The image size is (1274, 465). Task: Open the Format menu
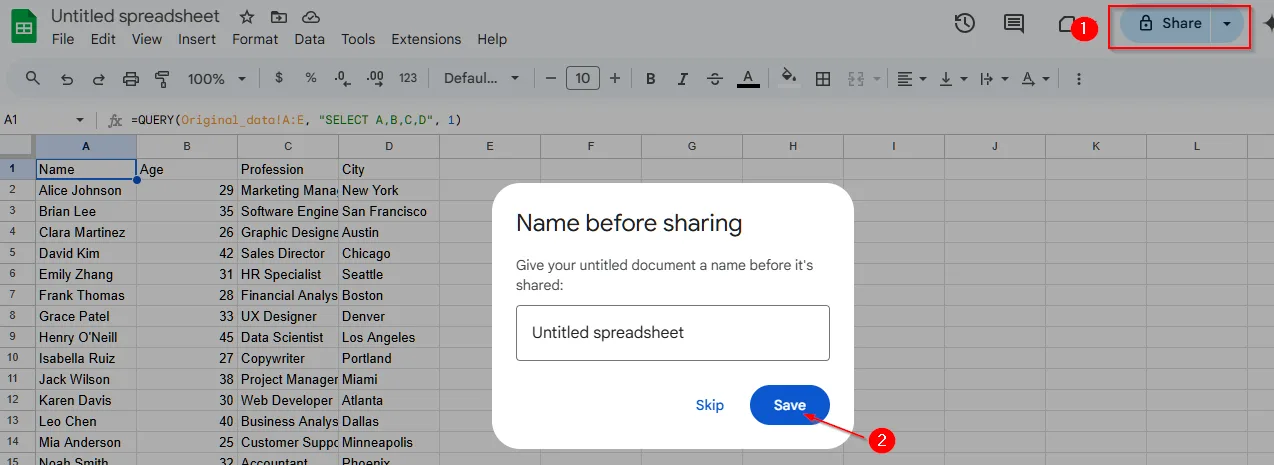(255, 39)
